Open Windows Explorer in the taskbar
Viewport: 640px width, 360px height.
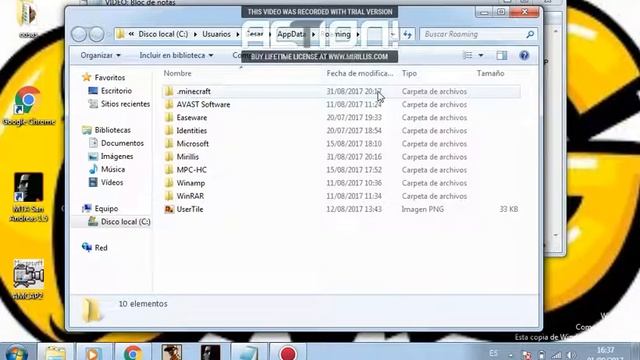coord(56,353)
